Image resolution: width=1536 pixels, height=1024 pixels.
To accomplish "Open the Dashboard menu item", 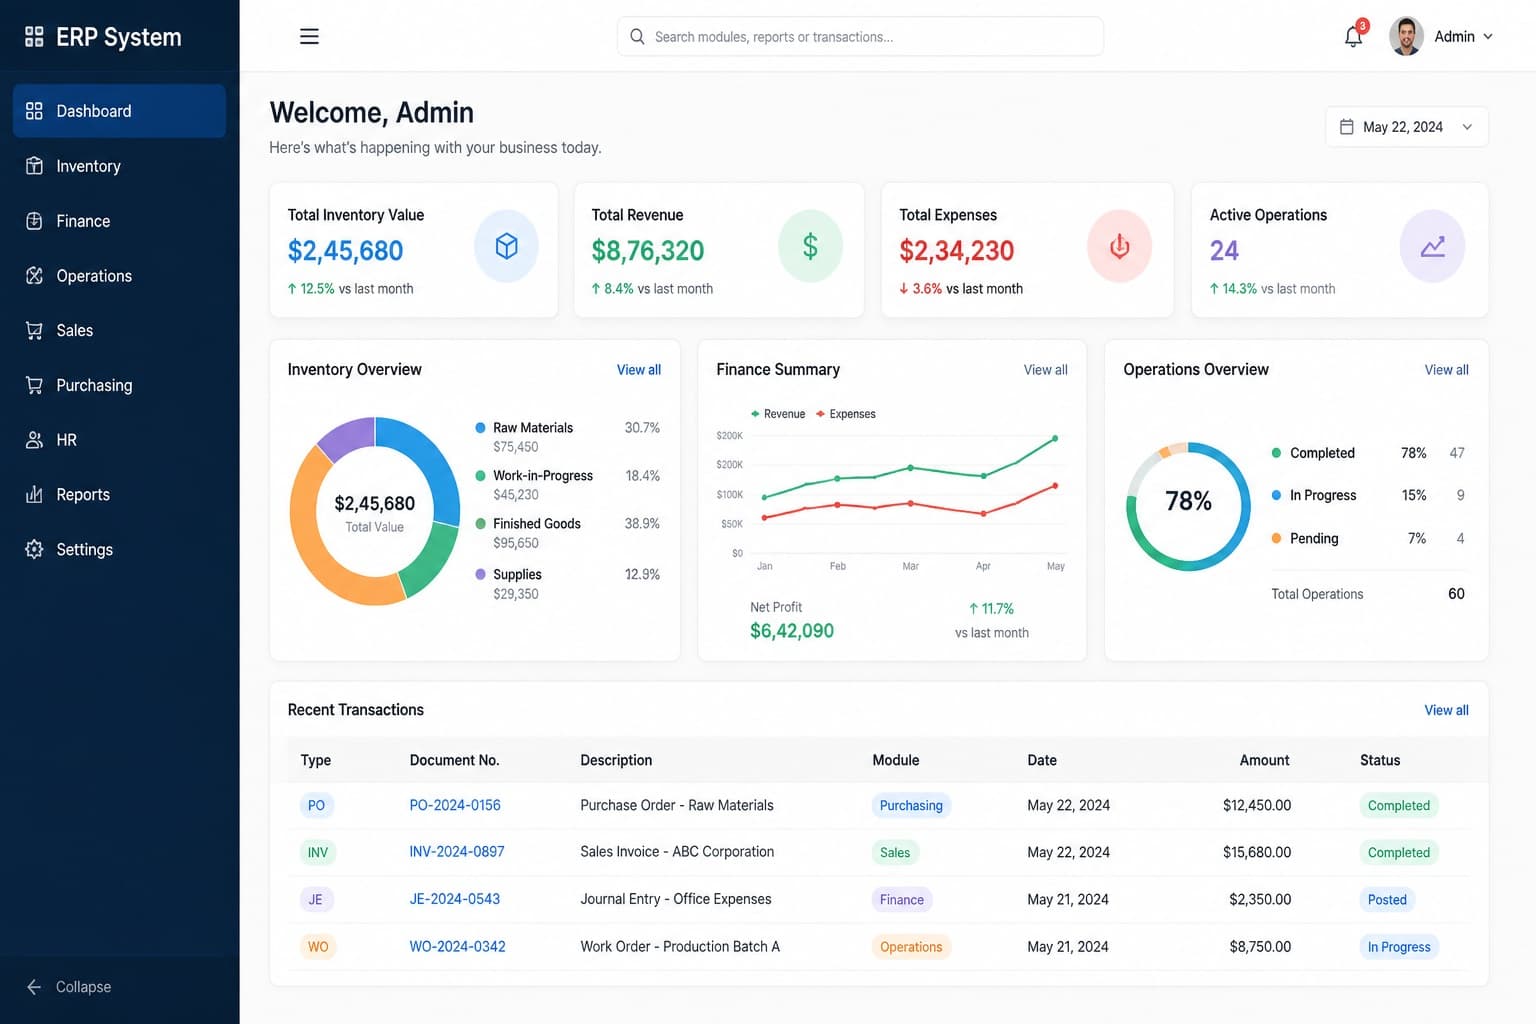I will [119, 111].
